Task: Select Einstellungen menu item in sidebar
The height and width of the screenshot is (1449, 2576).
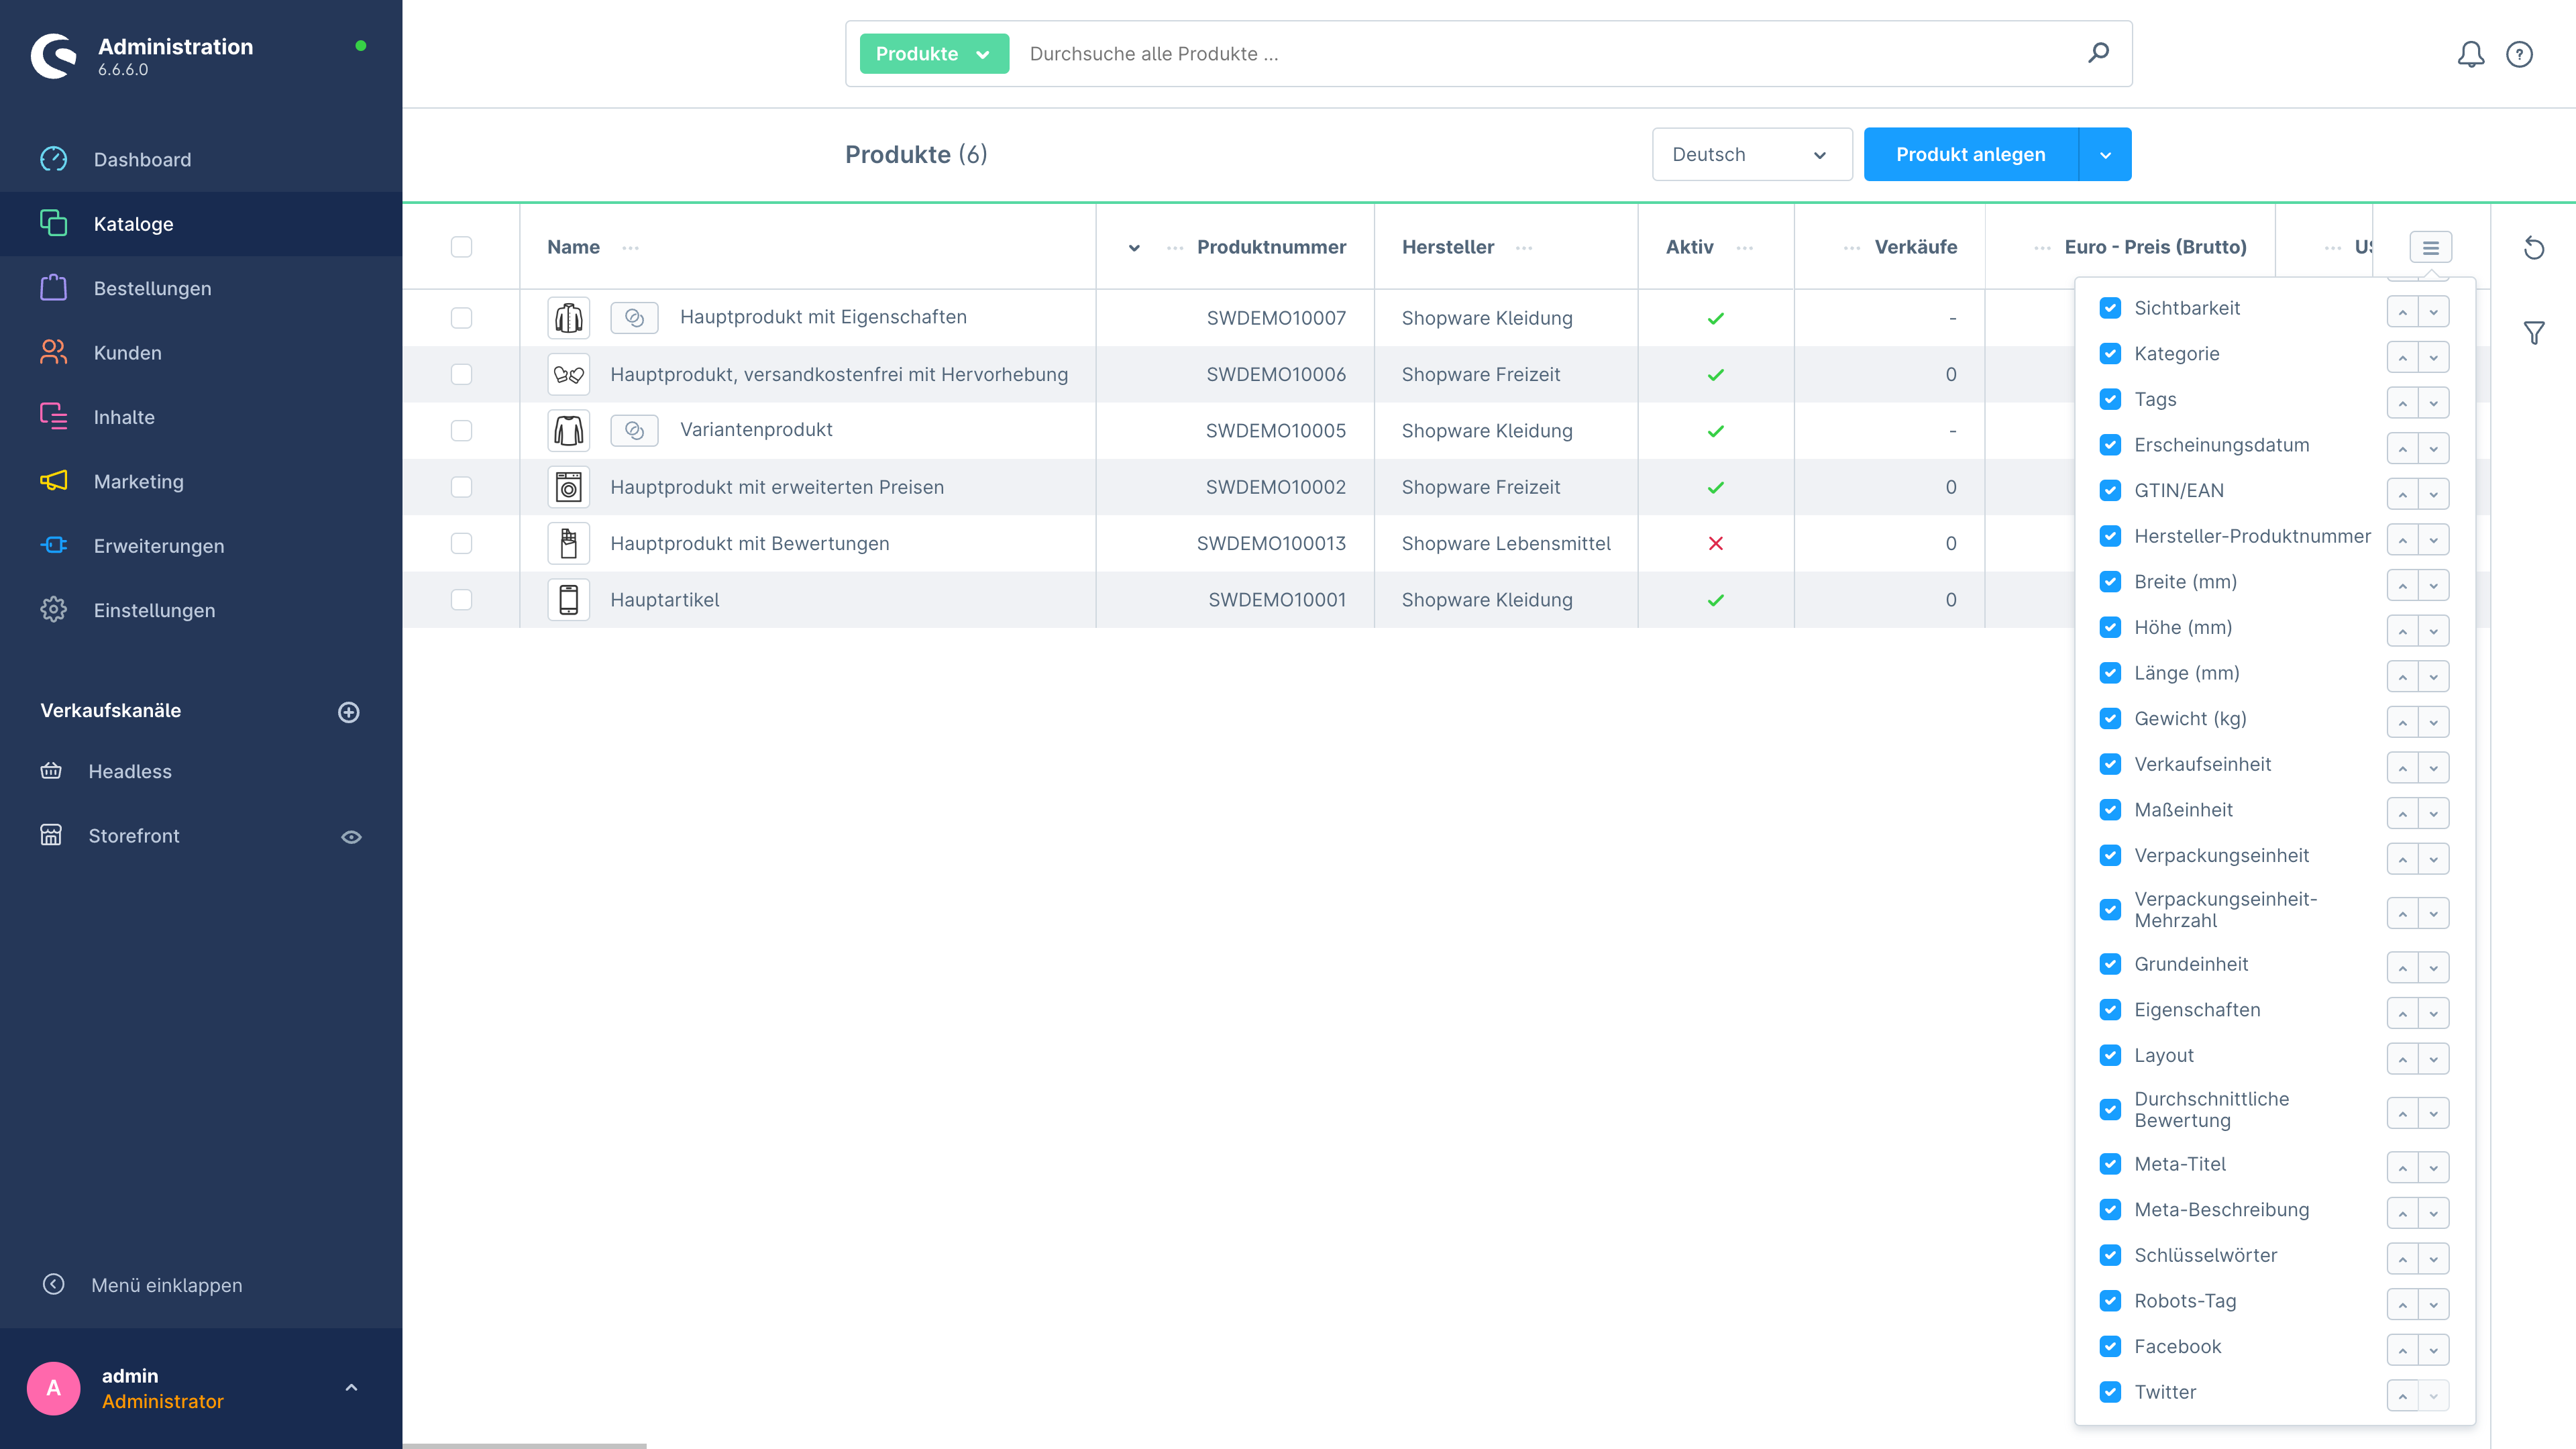Action: pyautogui.click(x=154, y=608)
